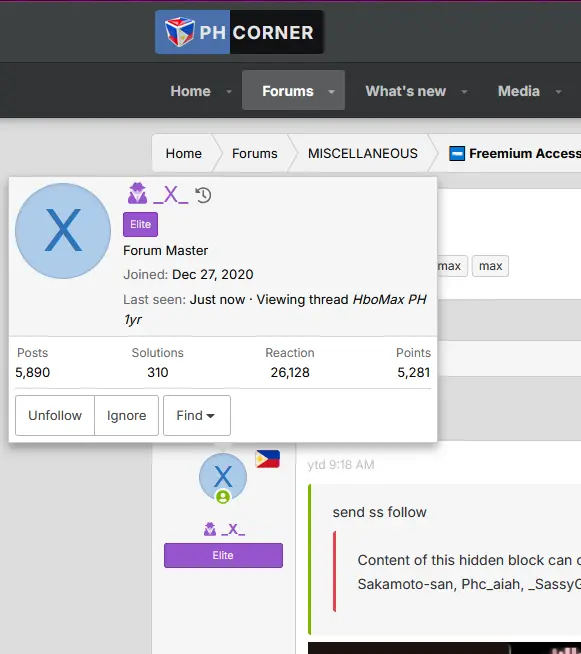Click the small X avatar in the post

(223, 477)
